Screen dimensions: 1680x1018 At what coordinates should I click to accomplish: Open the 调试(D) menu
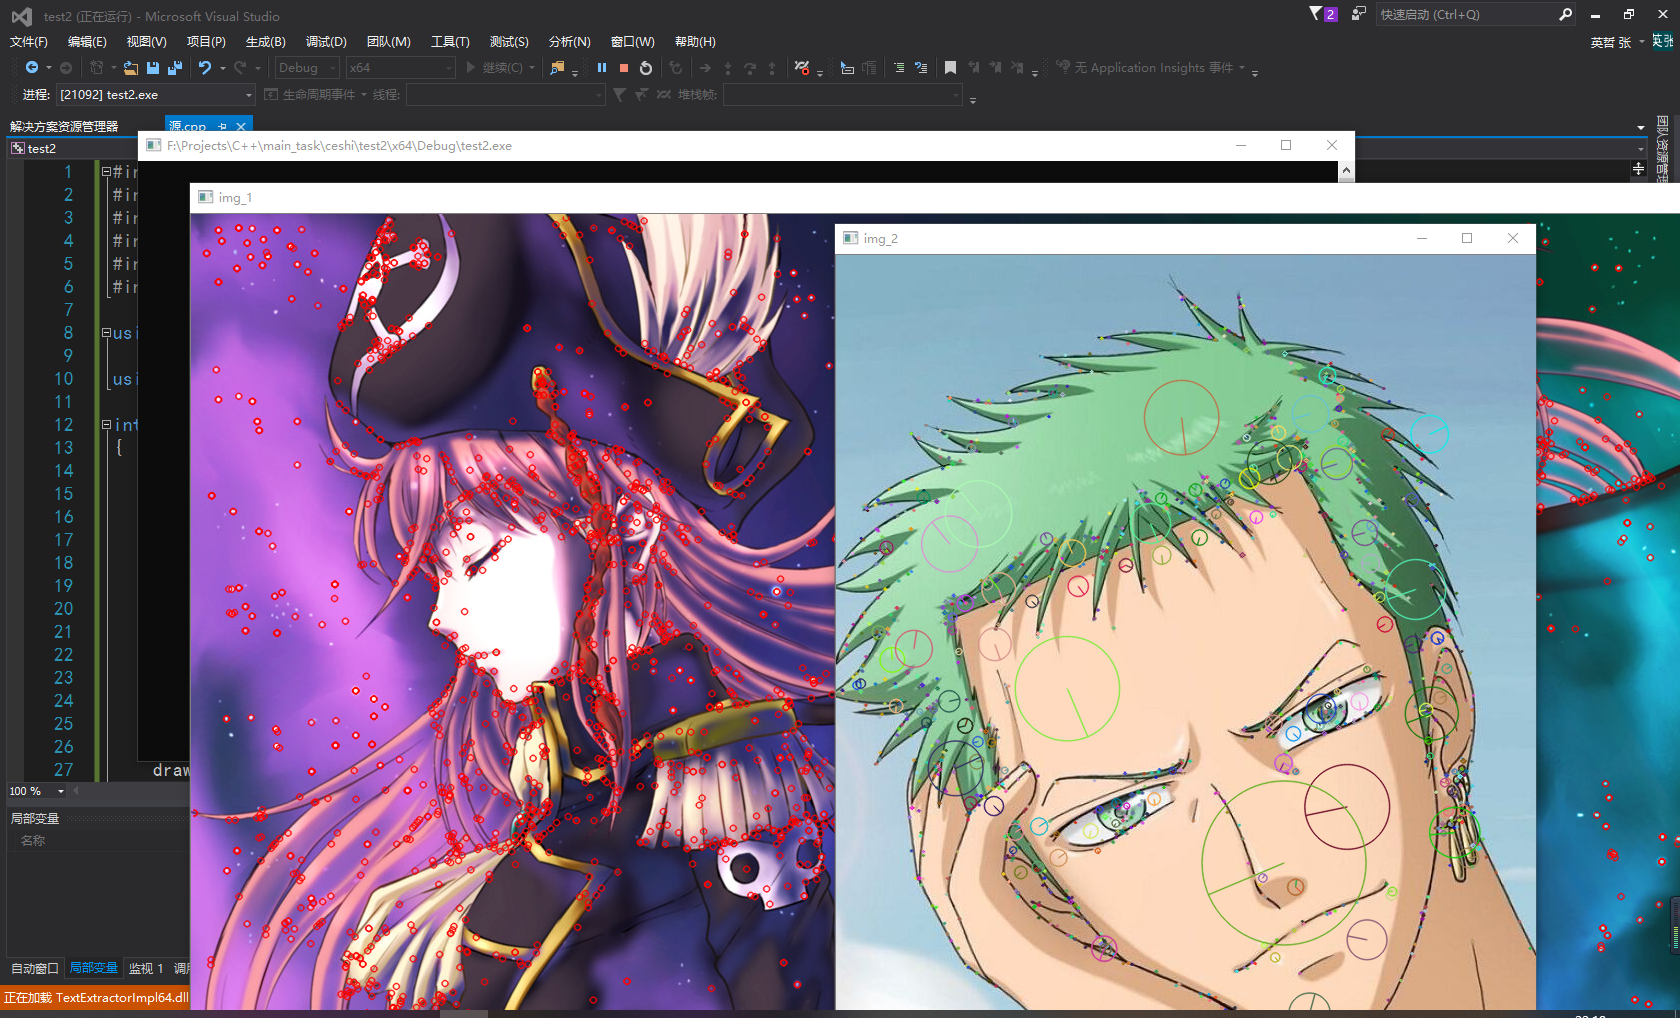point(326,41)
